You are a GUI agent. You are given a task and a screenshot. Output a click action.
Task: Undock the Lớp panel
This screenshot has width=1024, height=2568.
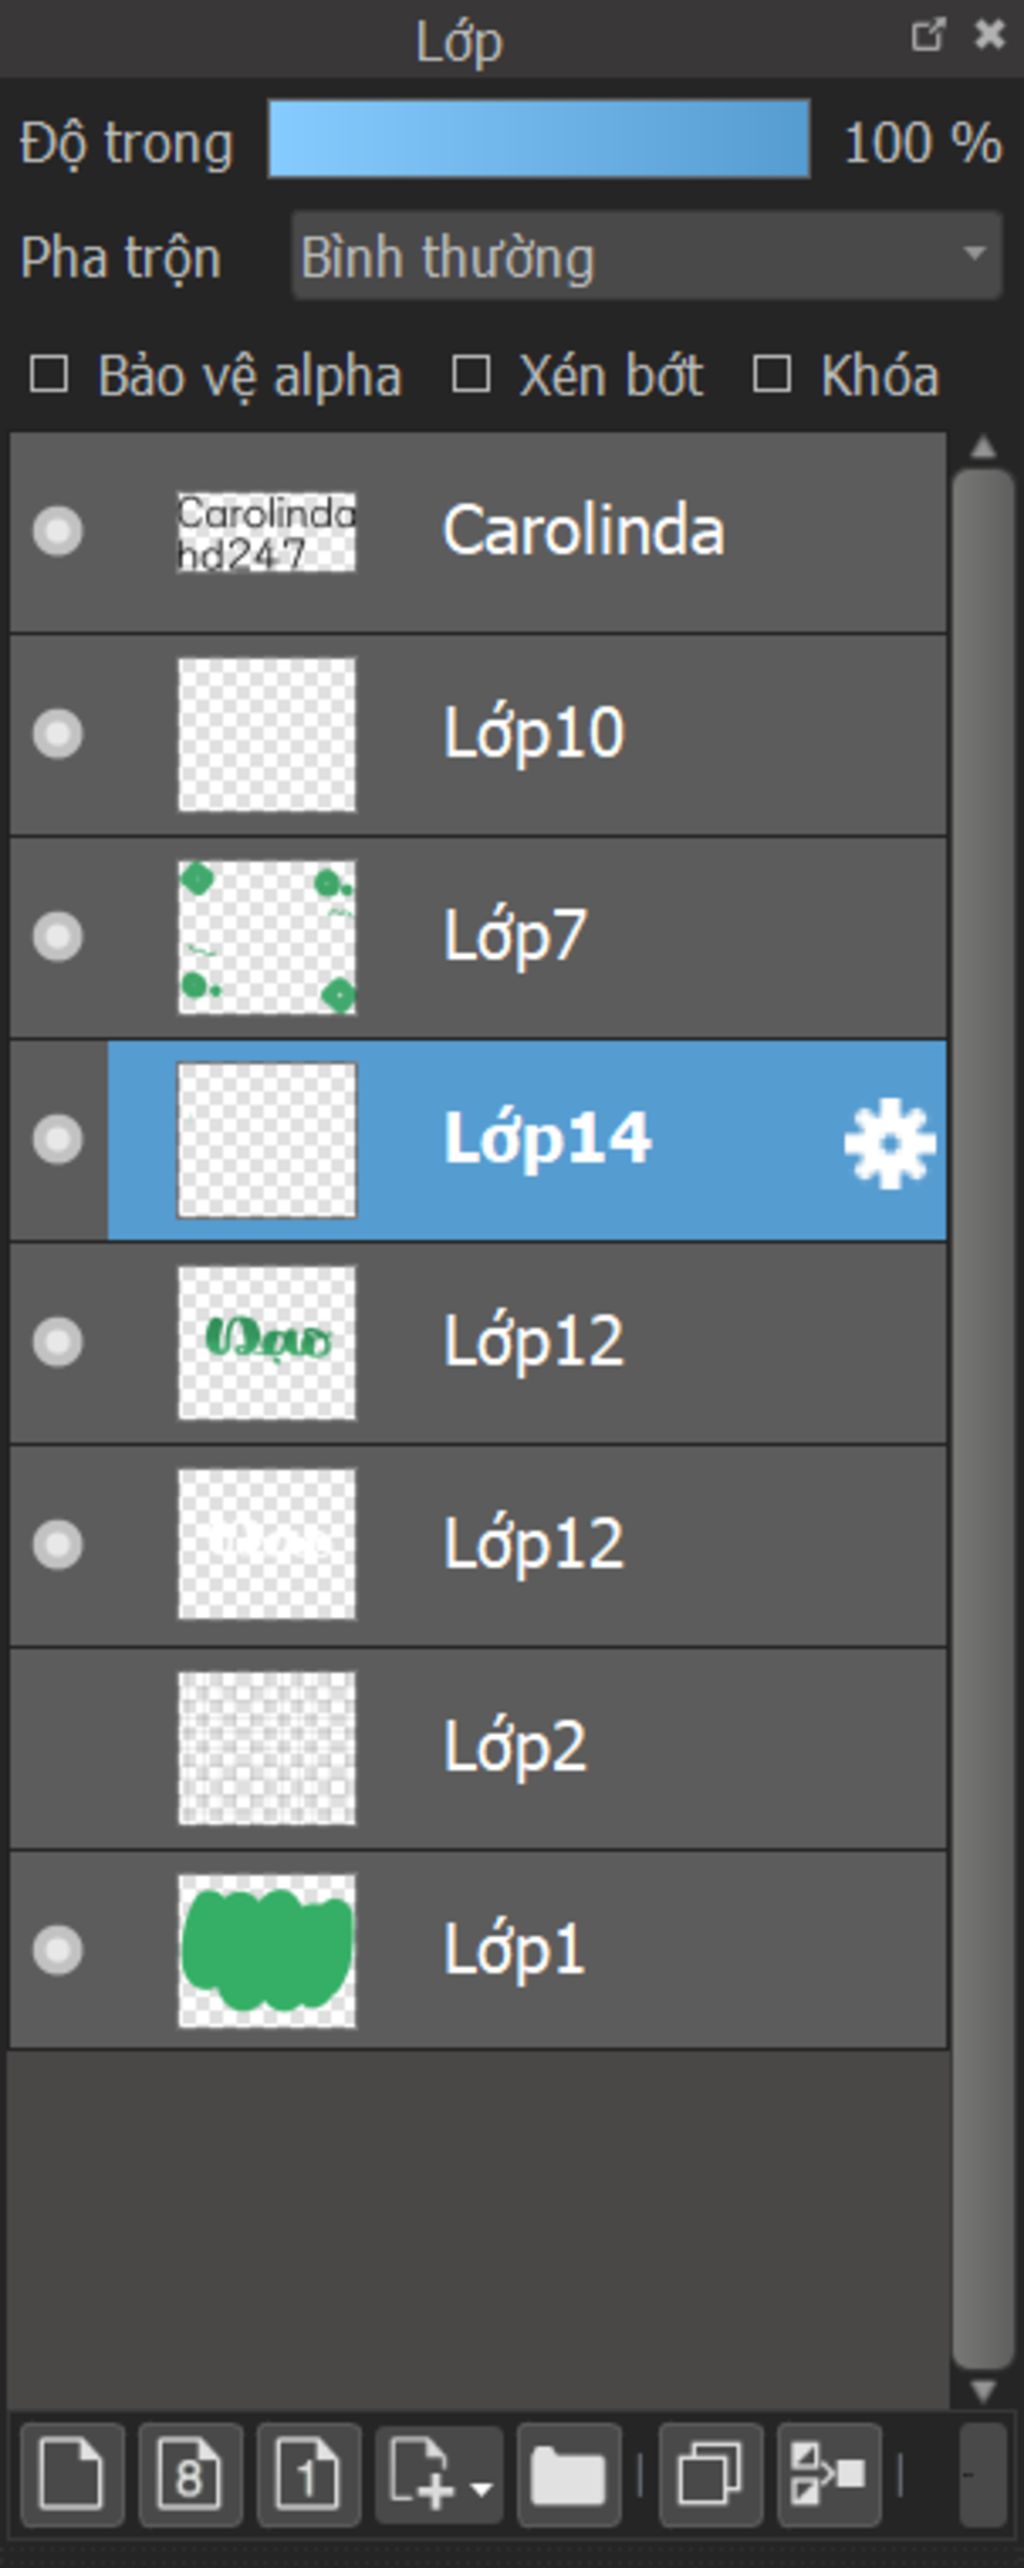point(927,35)
